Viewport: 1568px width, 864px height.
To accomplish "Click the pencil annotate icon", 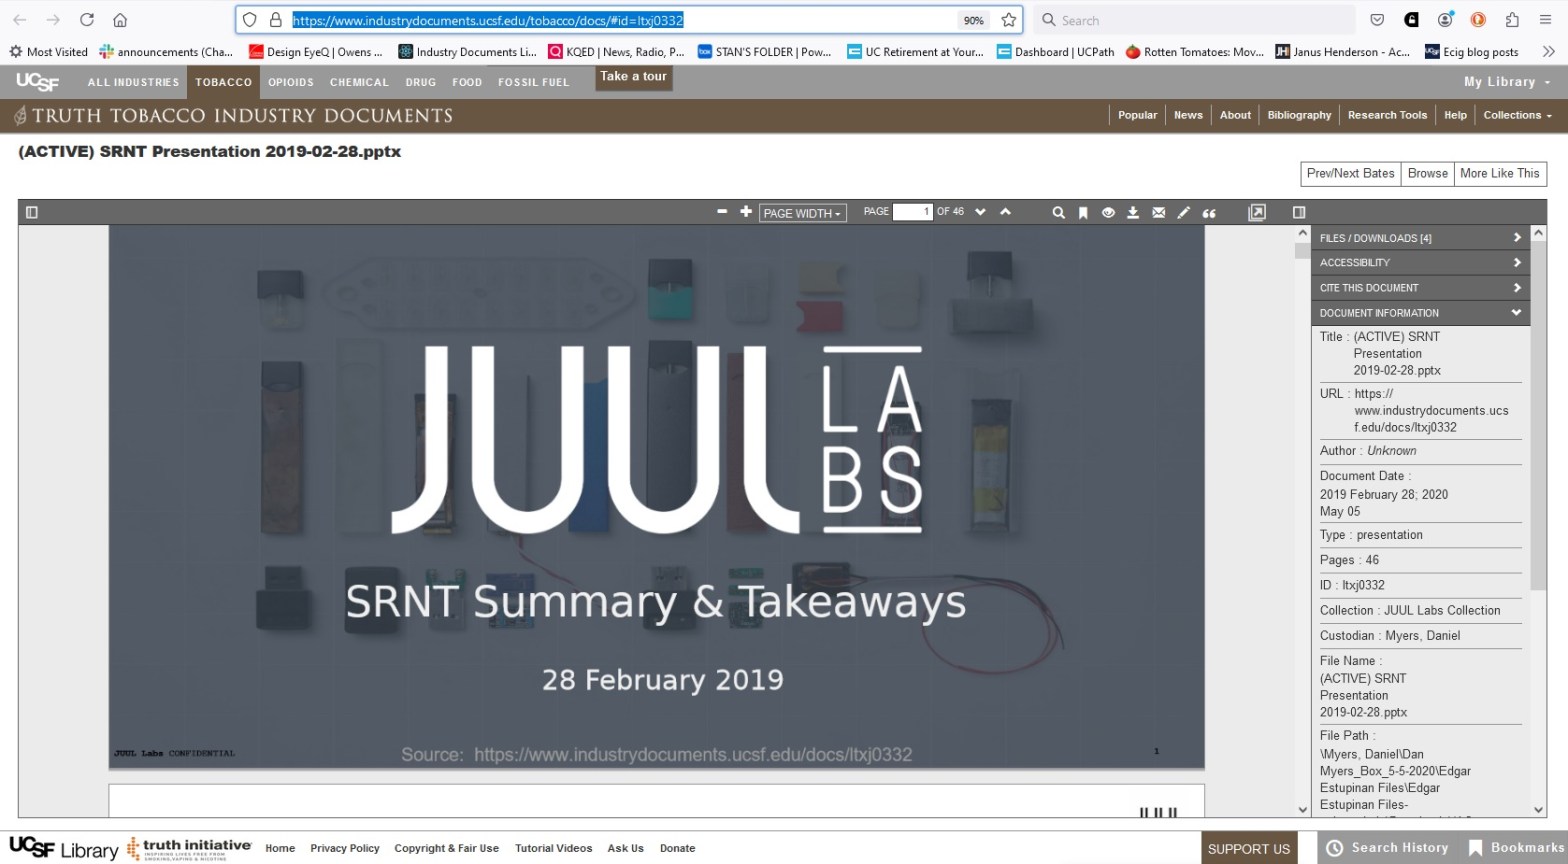I will pyautogui.click(x=1183, y=212).
